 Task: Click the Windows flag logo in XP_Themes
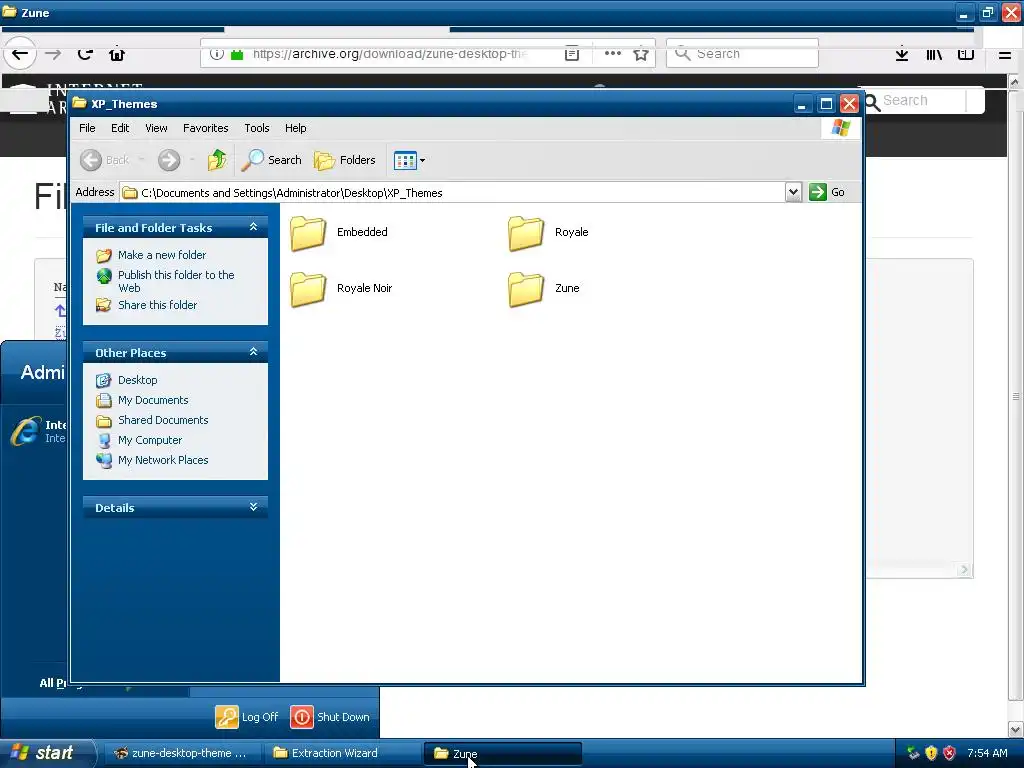(841, 127)
